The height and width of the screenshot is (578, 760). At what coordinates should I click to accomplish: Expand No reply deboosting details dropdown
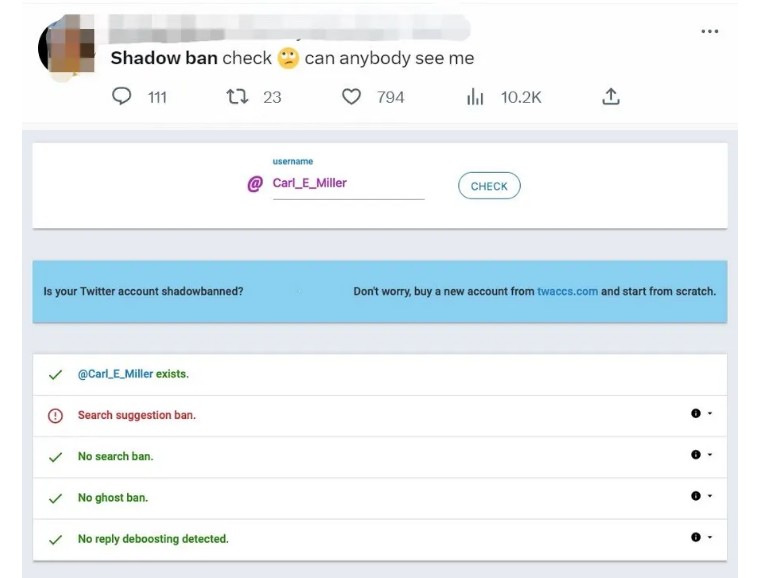pos(702,537)
